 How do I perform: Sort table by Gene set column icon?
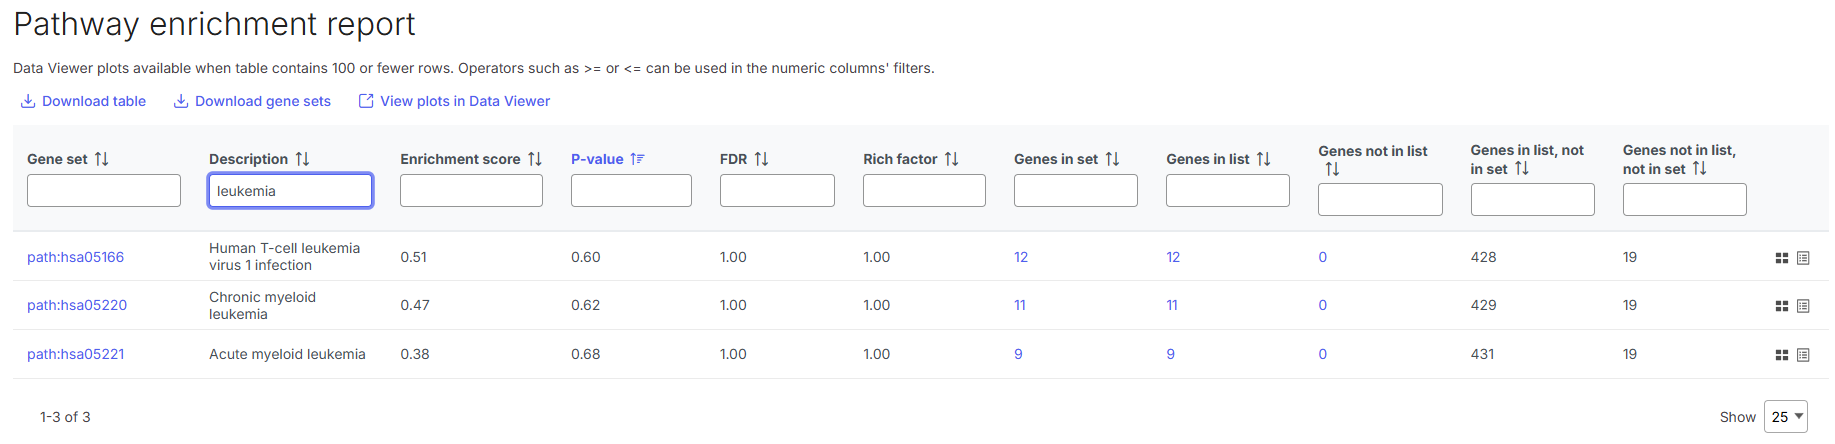[x=101, y=159]
